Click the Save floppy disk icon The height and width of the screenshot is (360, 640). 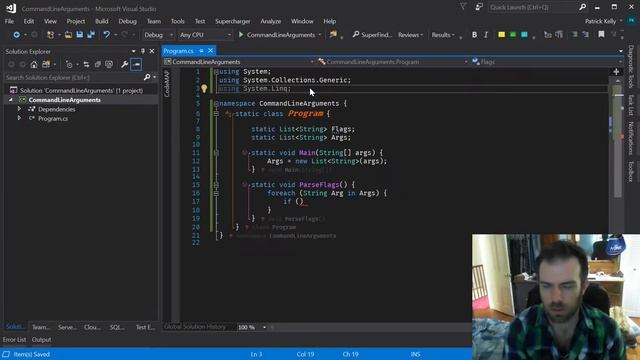pos(80,35)
